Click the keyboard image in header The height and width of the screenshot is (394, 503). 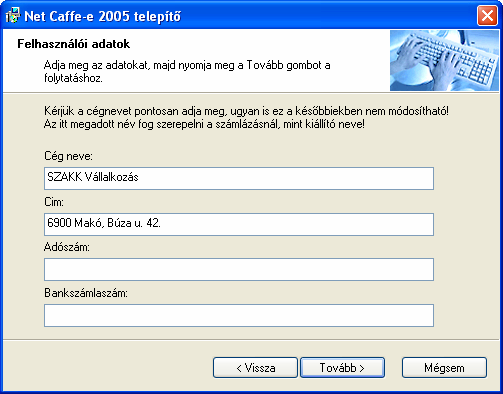click(444, 60)
